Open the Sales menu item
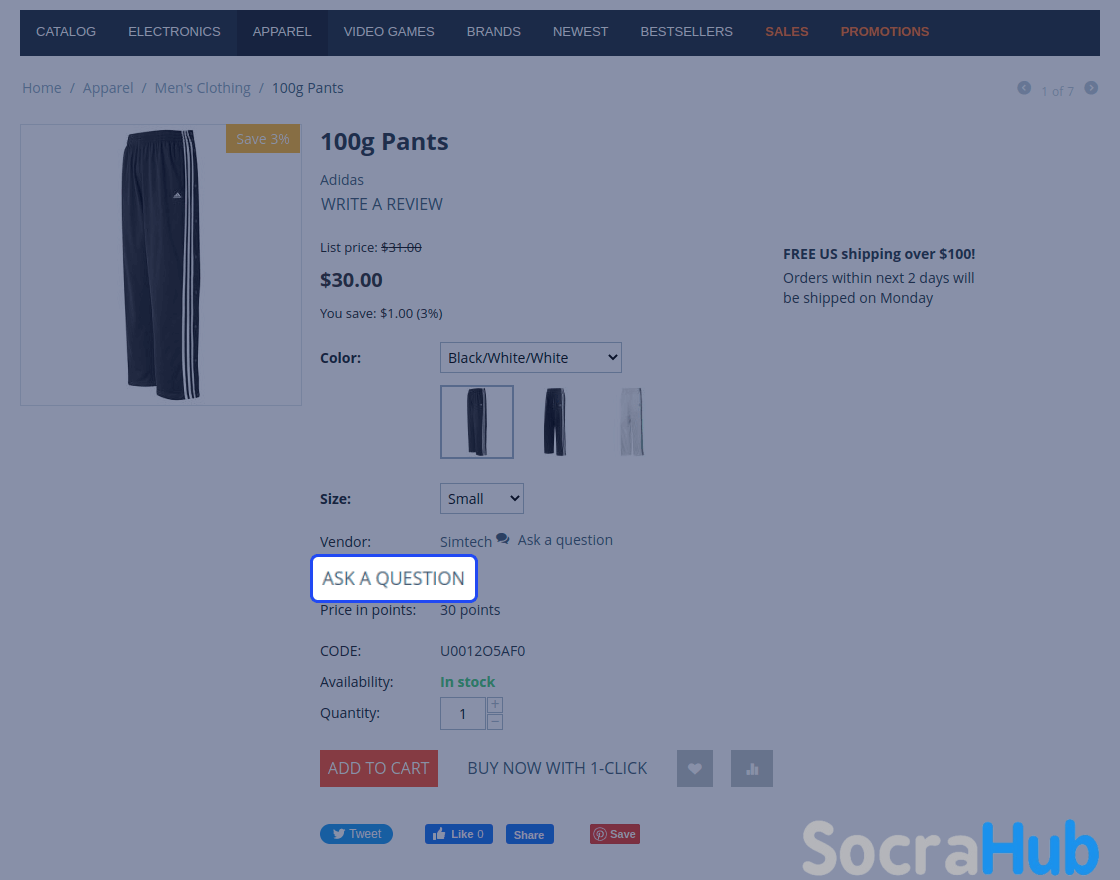 click(x=786, y=32)
